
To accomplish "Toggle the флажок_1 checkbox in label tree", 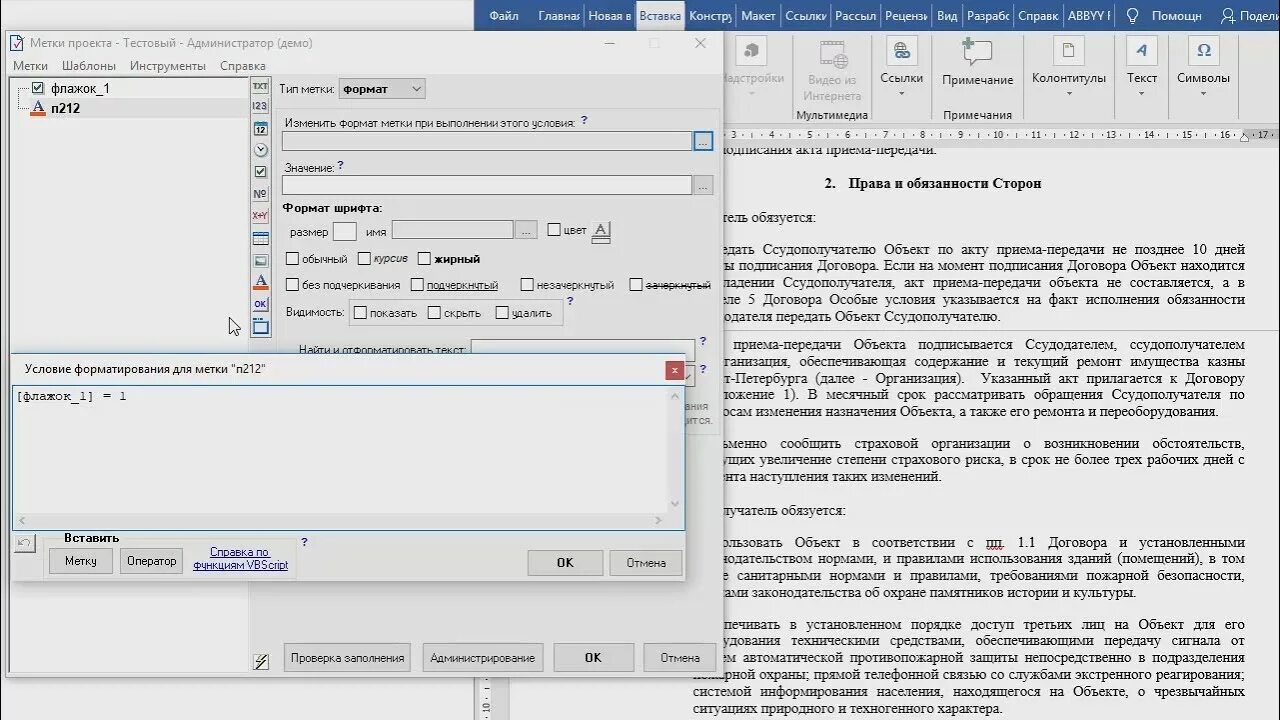I will point(38,88).
